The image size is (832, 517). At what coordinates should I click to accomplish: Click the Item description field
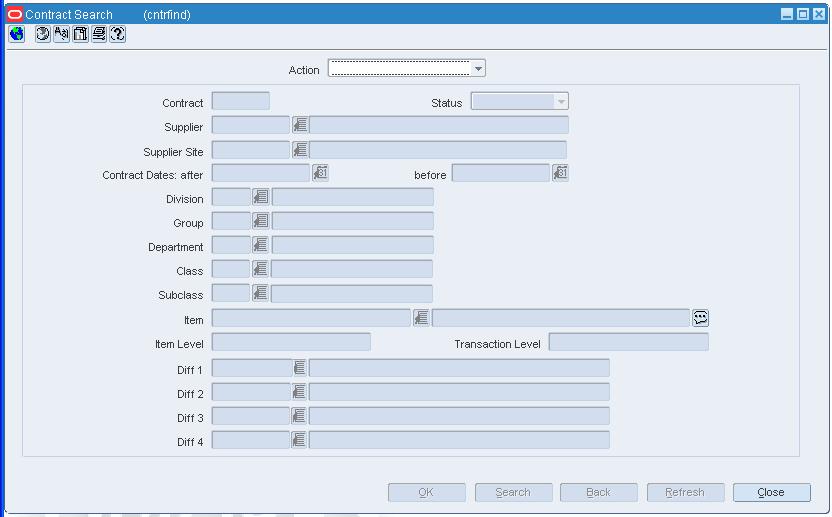pyautogui.click(x=560, y=318)
